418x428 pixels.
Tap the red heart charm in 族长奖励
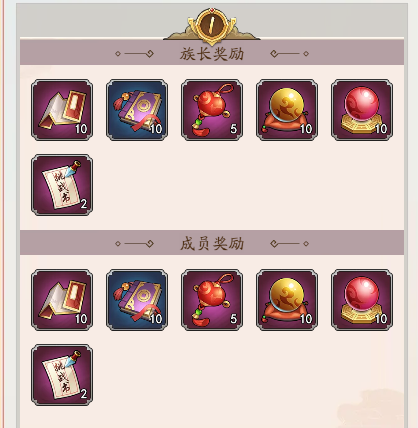212,110
